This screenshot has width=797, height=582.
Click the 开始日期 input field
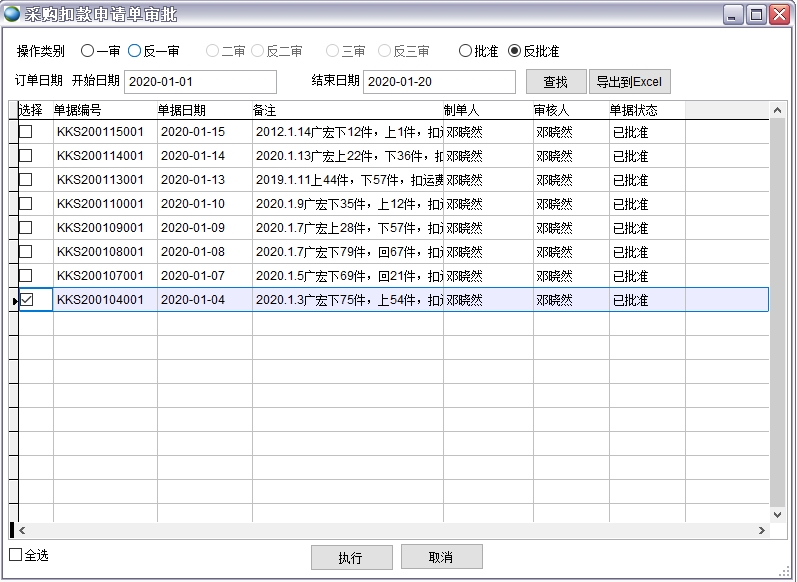pyautogui.click(x=200, y=82)
